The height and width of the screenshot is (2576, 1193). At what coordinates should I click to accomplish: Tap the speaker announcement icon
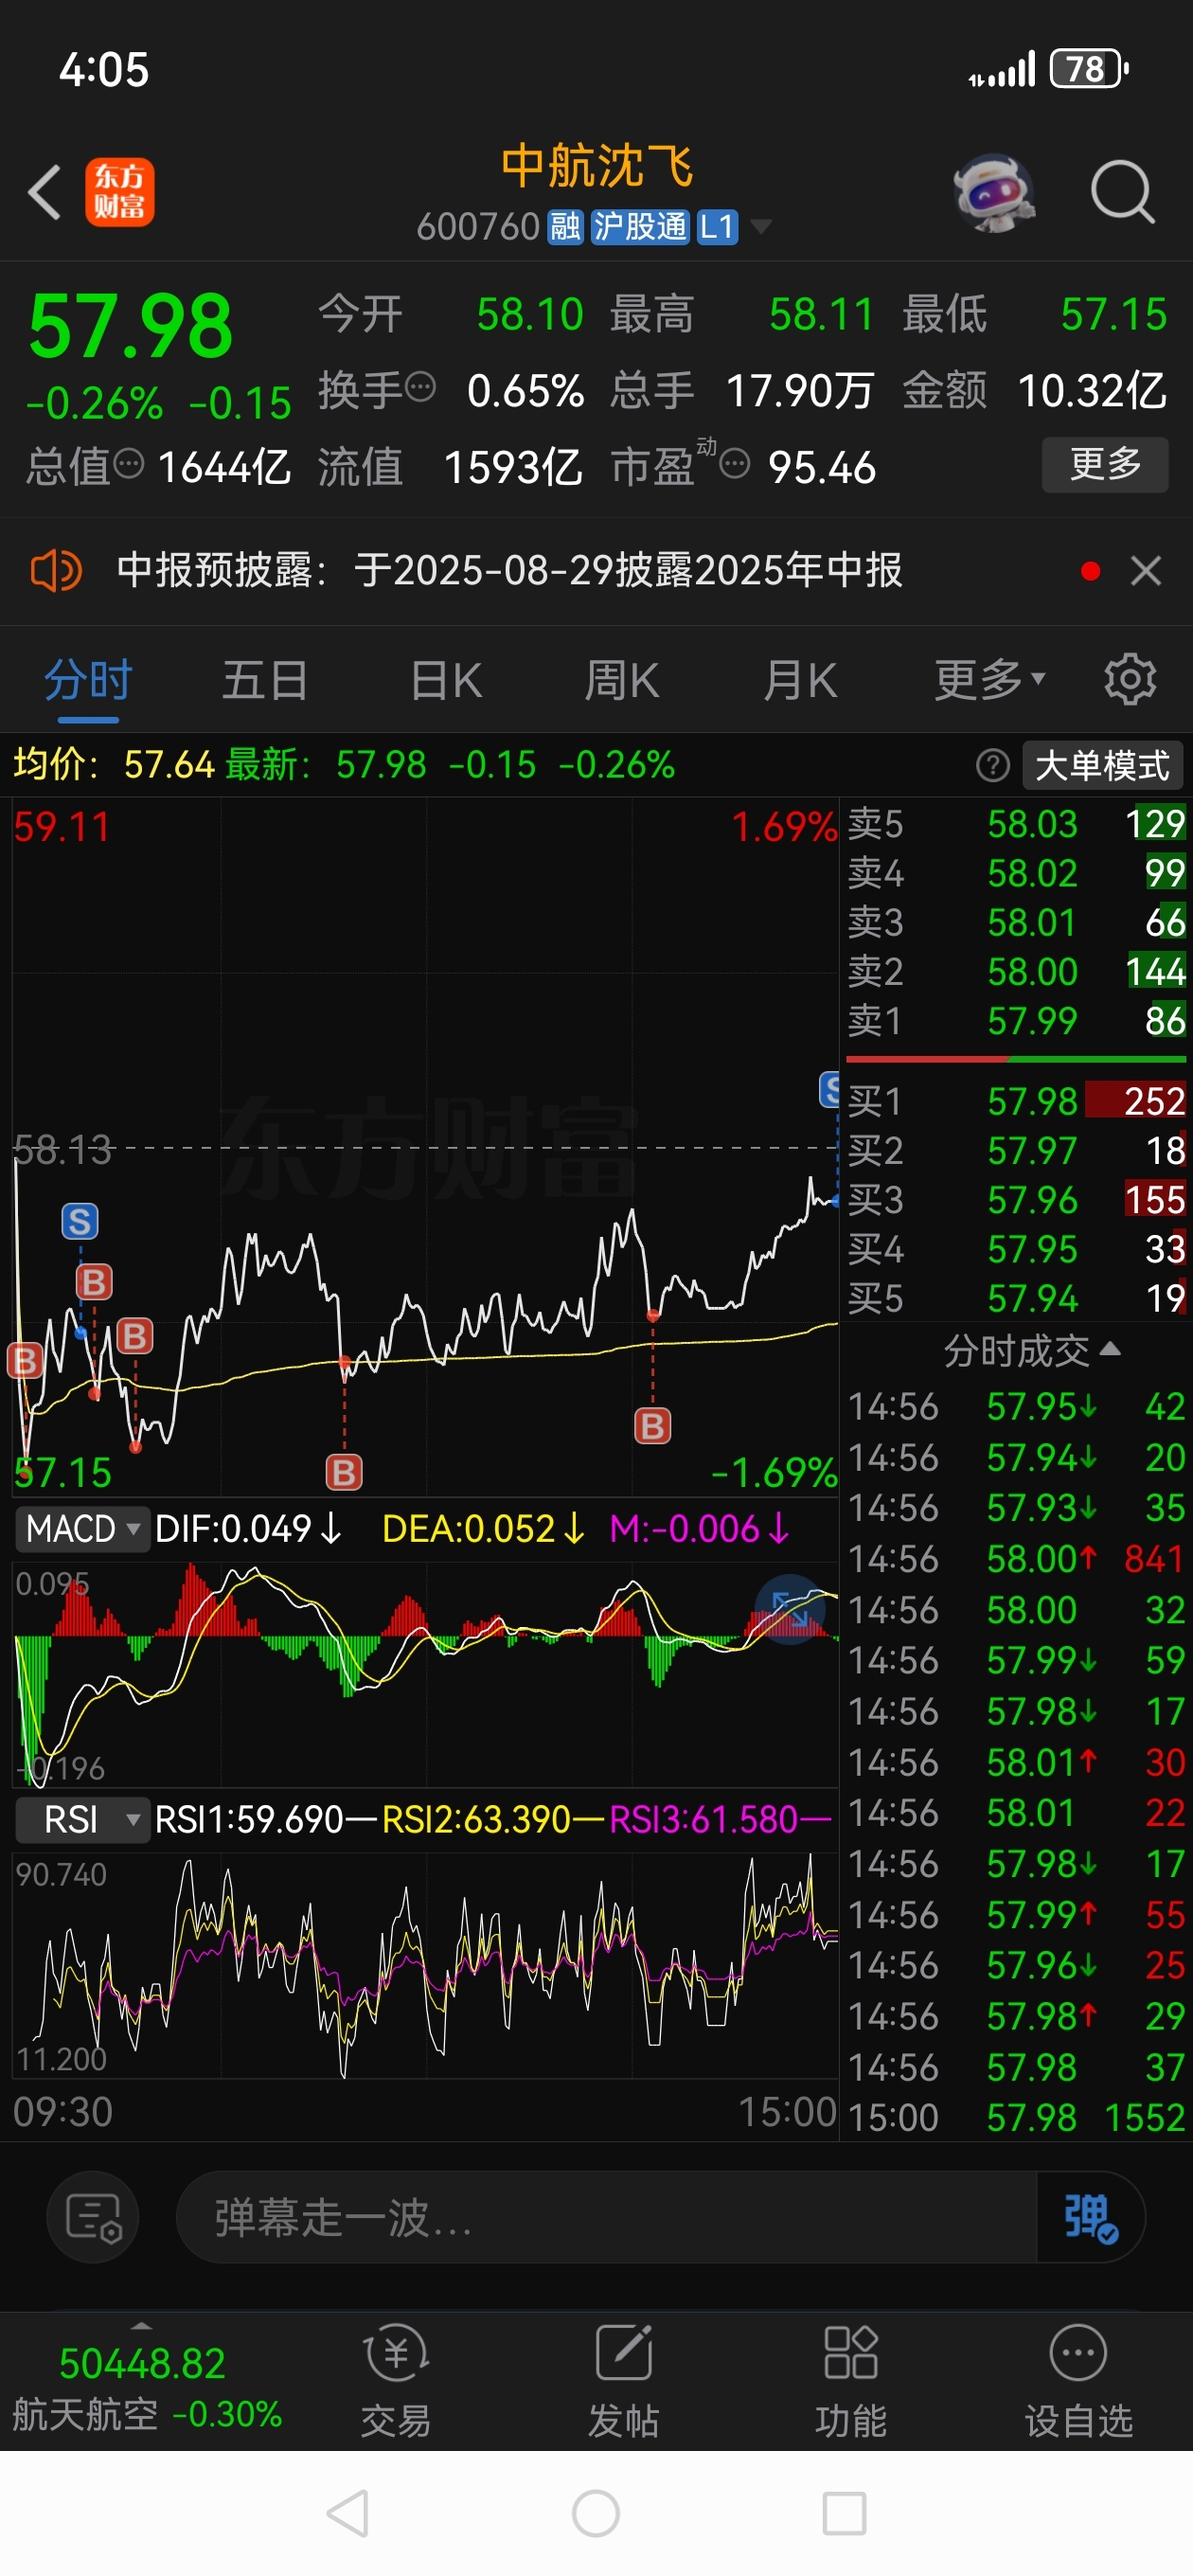(x=55, y=571)
